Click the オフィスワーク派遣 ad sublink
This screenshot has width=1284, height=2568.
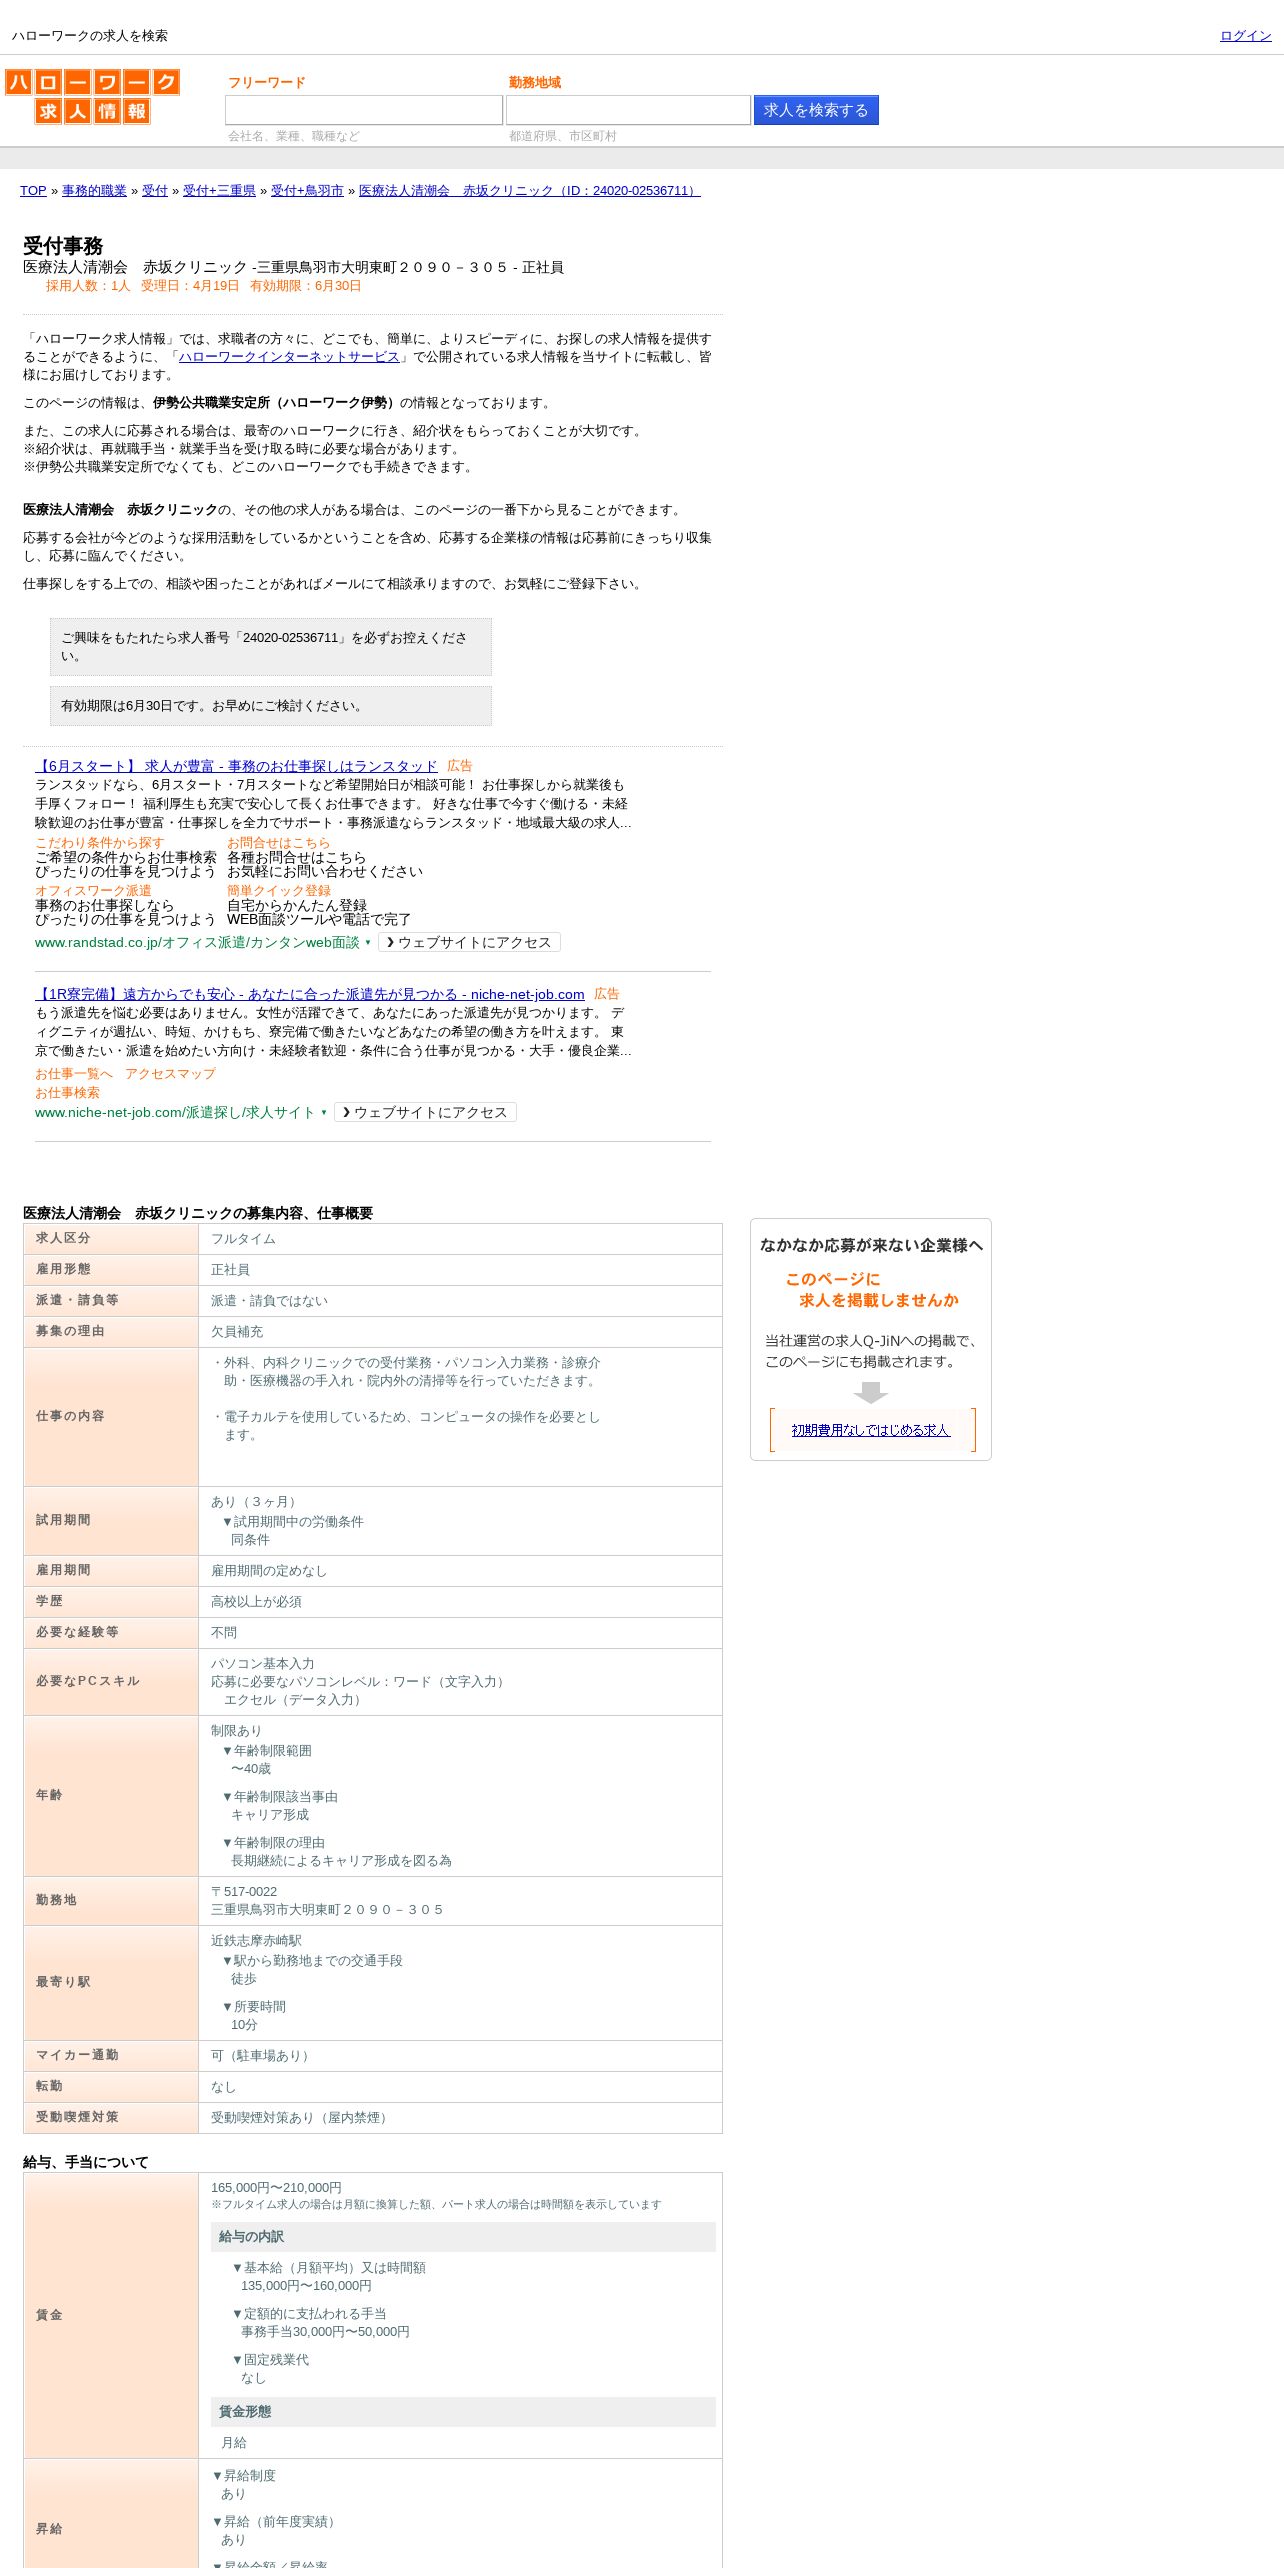pyautogui.click(x=93, y=891)
